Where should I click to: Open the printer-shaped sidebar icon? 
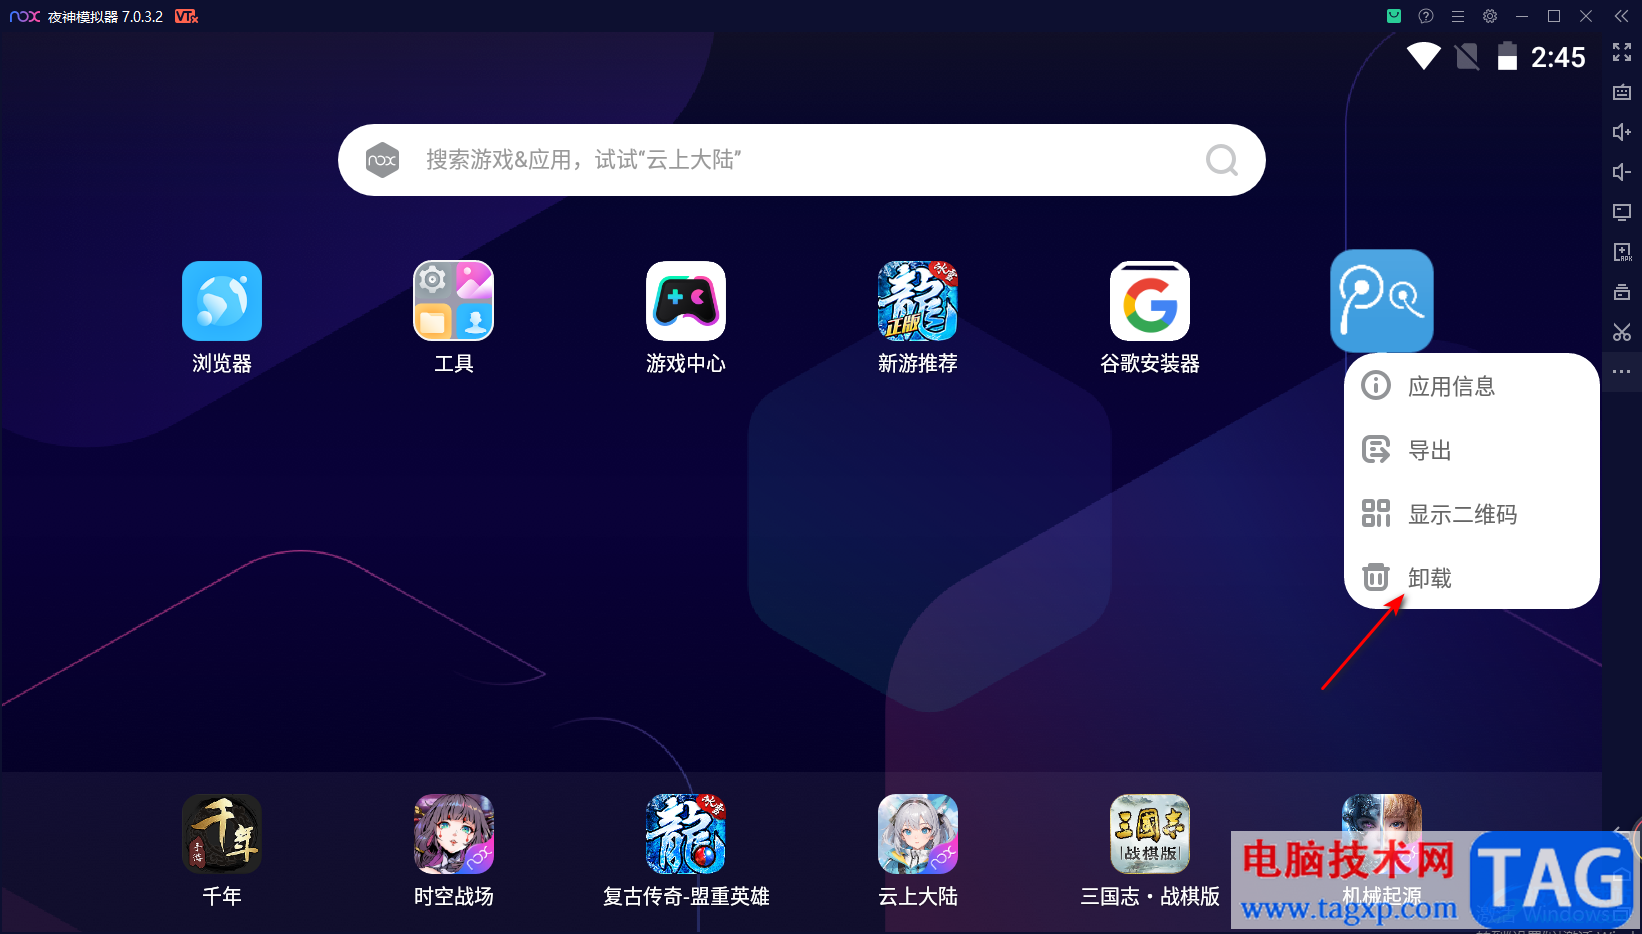1622,292
